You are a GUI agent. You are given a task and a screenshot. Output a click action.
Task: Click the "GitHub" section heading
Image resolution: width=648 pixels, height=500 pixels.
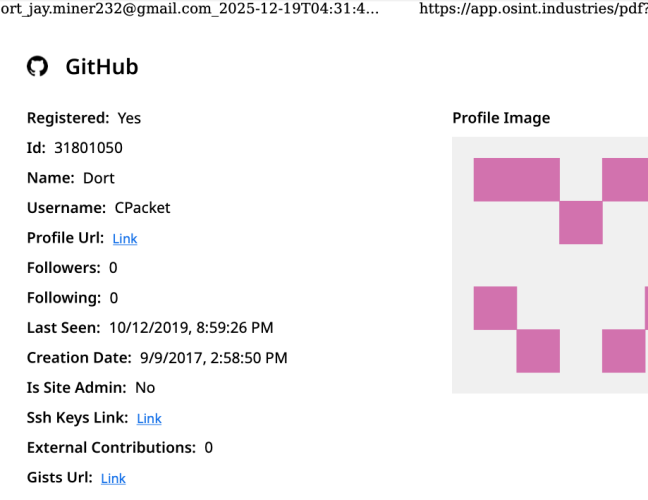pyautogui.click(x=102, y=67)
